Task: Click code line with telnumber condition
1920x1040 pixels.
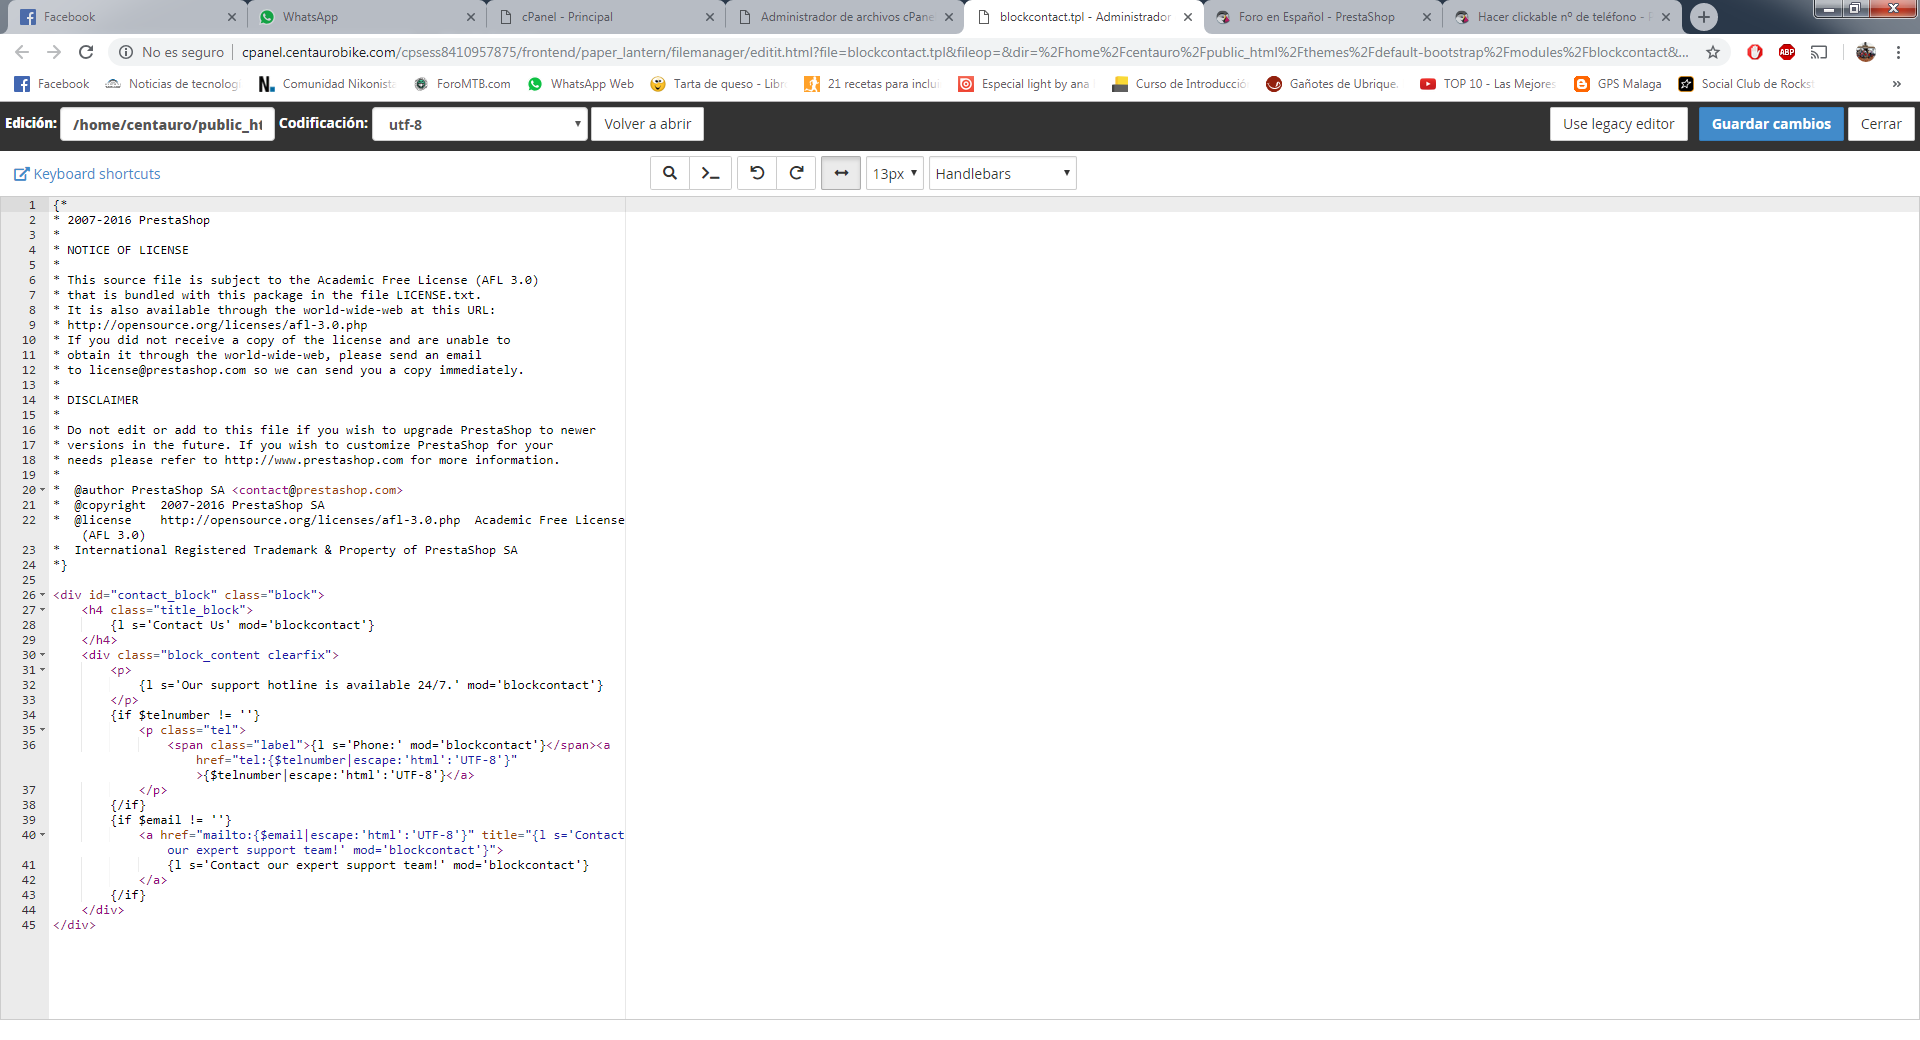Action: 185,715
